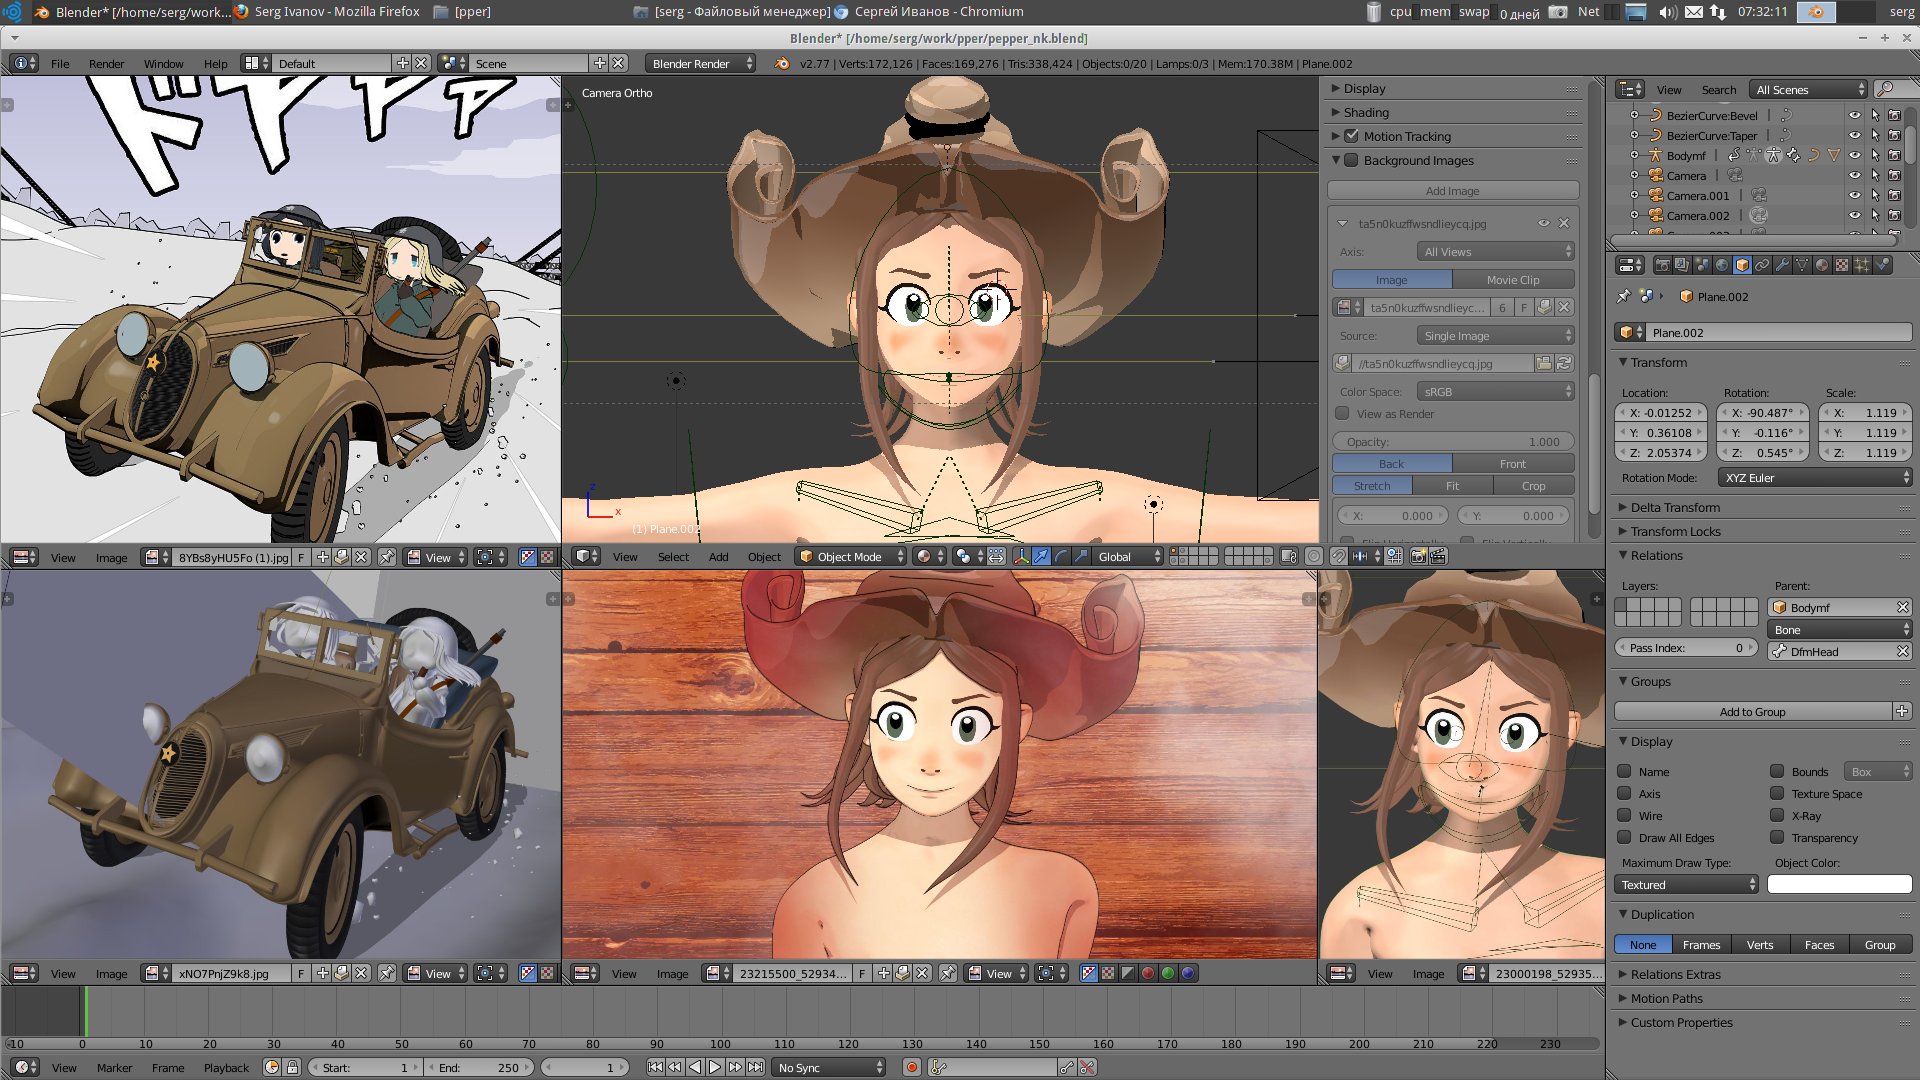Viewport: 1920px width, 1080px height.
Task: Toggle visibility of Bodymf layer
Action: click(1853, 156)
